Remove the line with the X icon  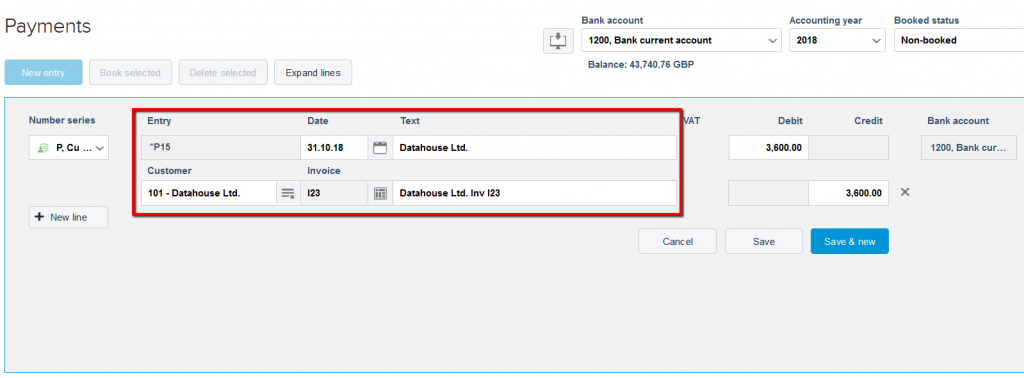905,192
